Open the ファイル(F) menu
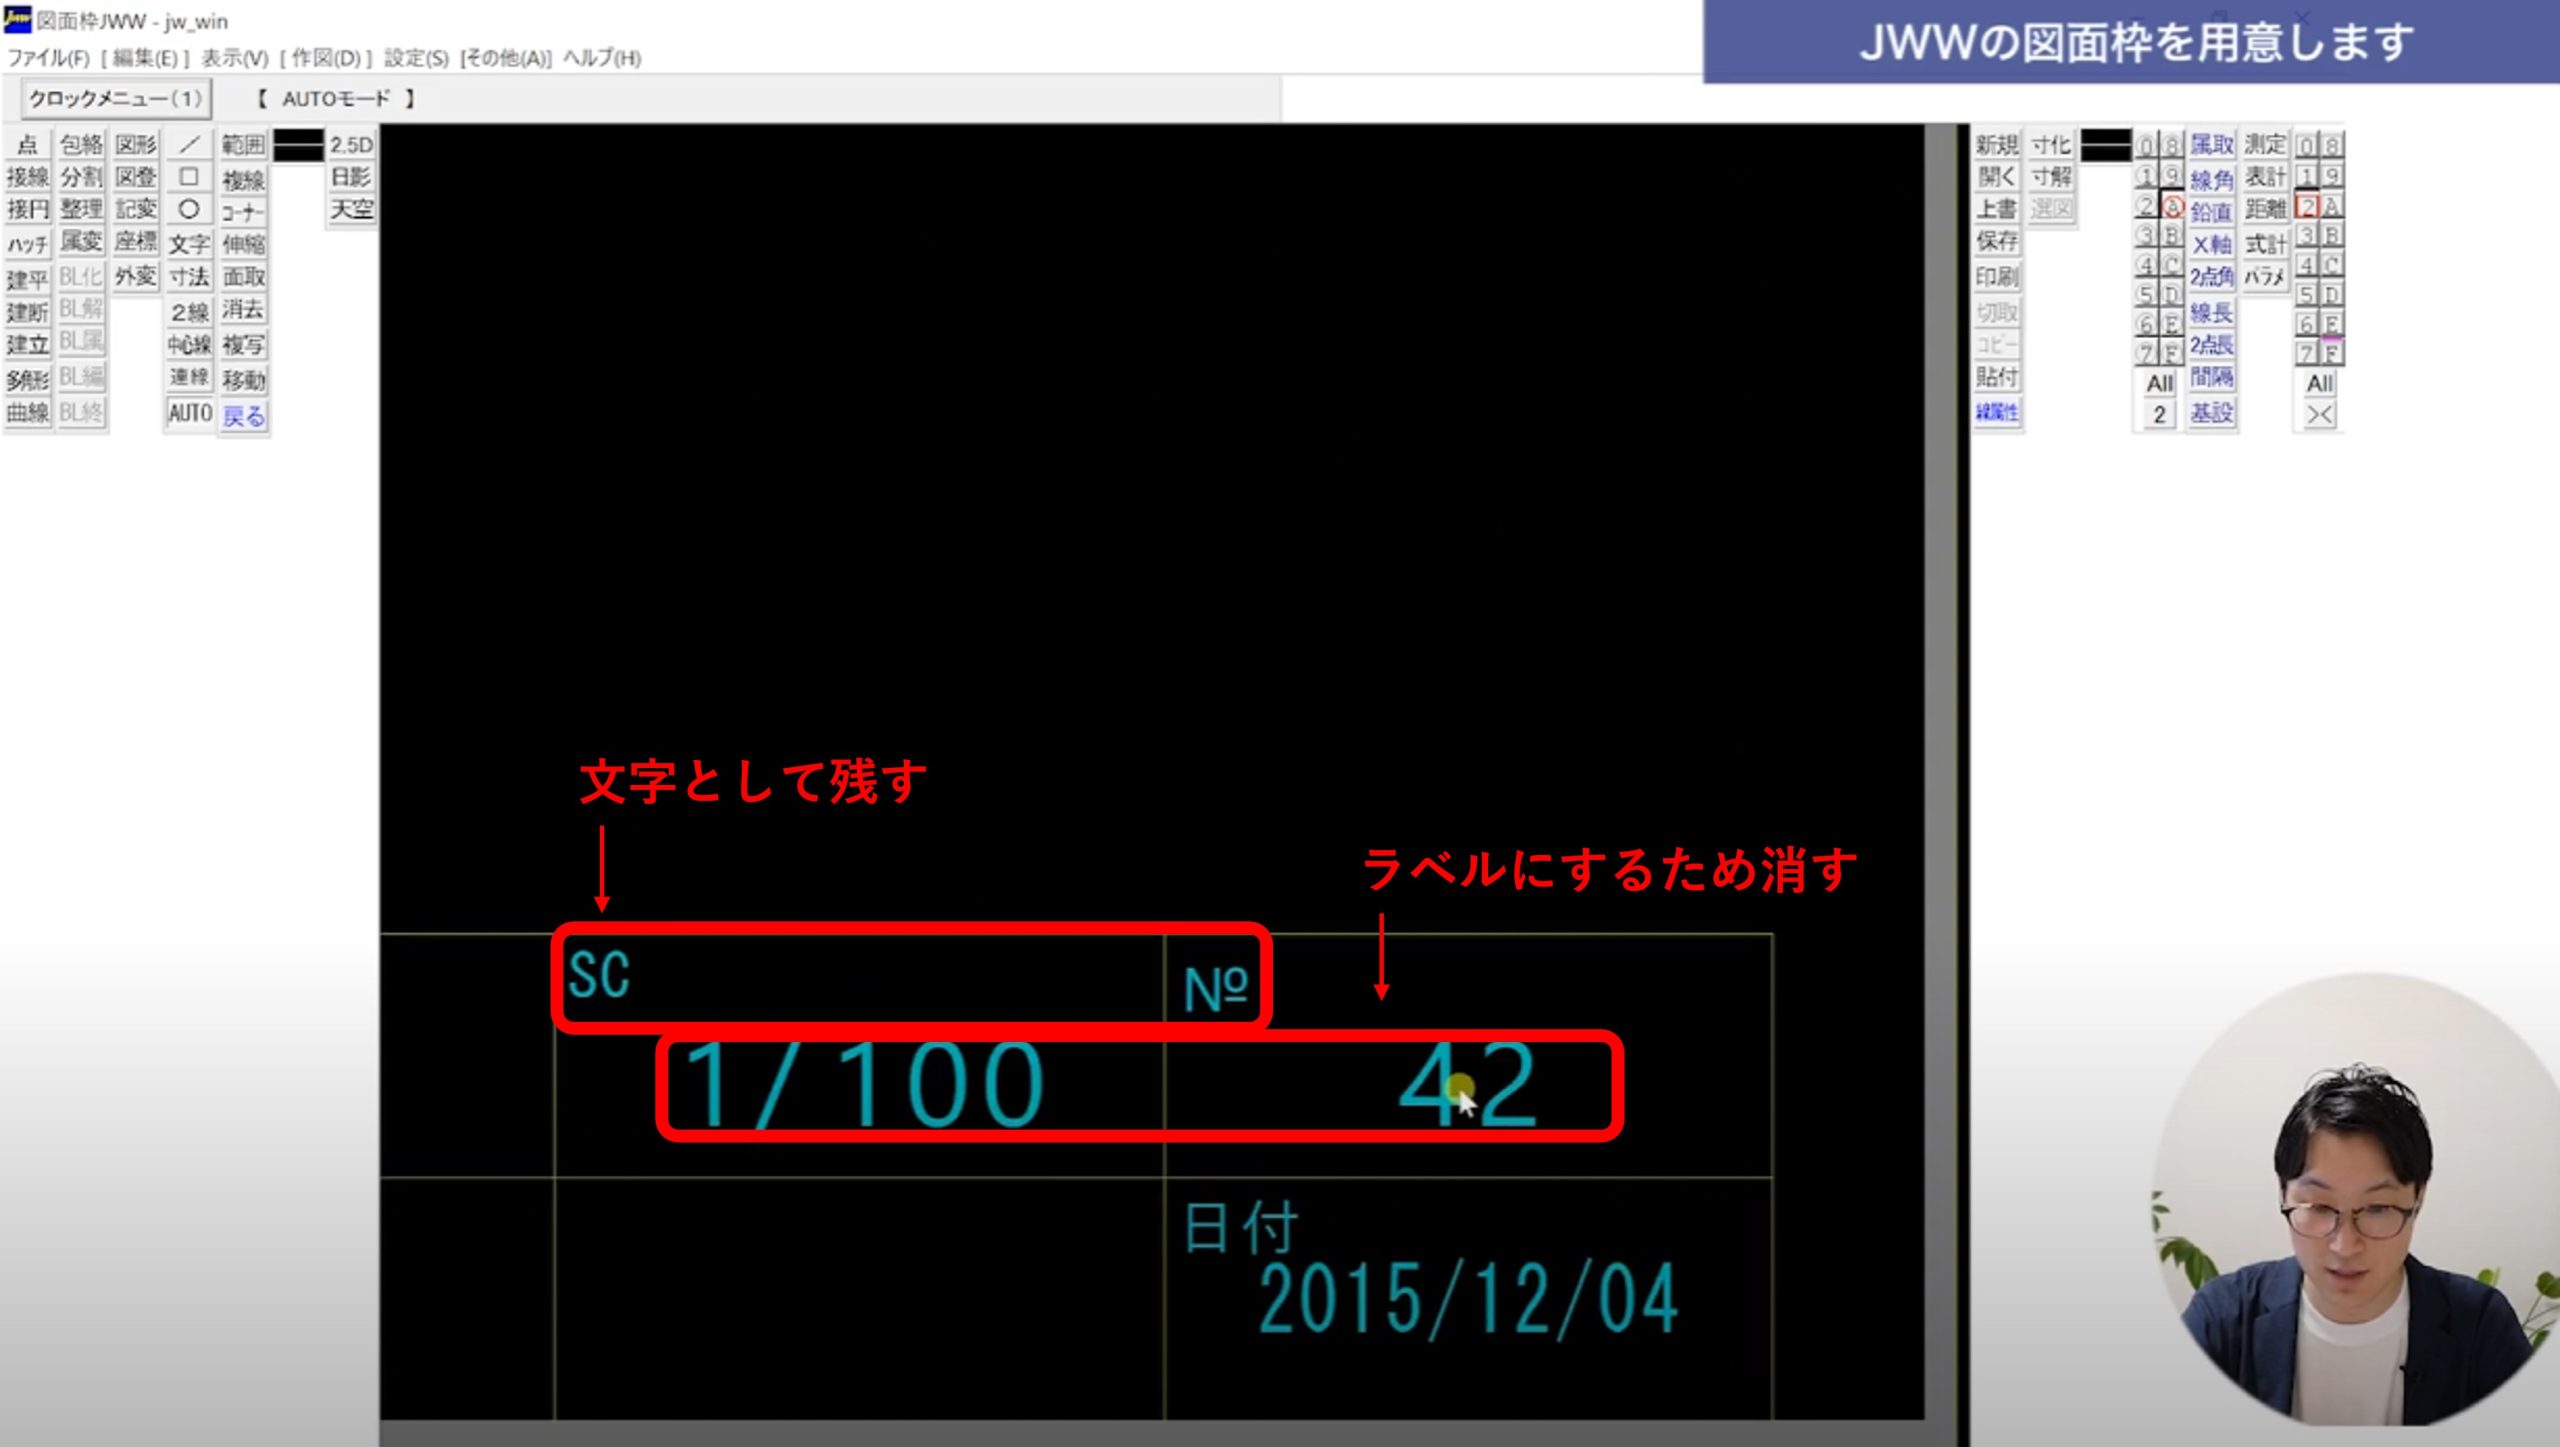Viewport: 2560px width, 1447px height. tap(48, 58)
